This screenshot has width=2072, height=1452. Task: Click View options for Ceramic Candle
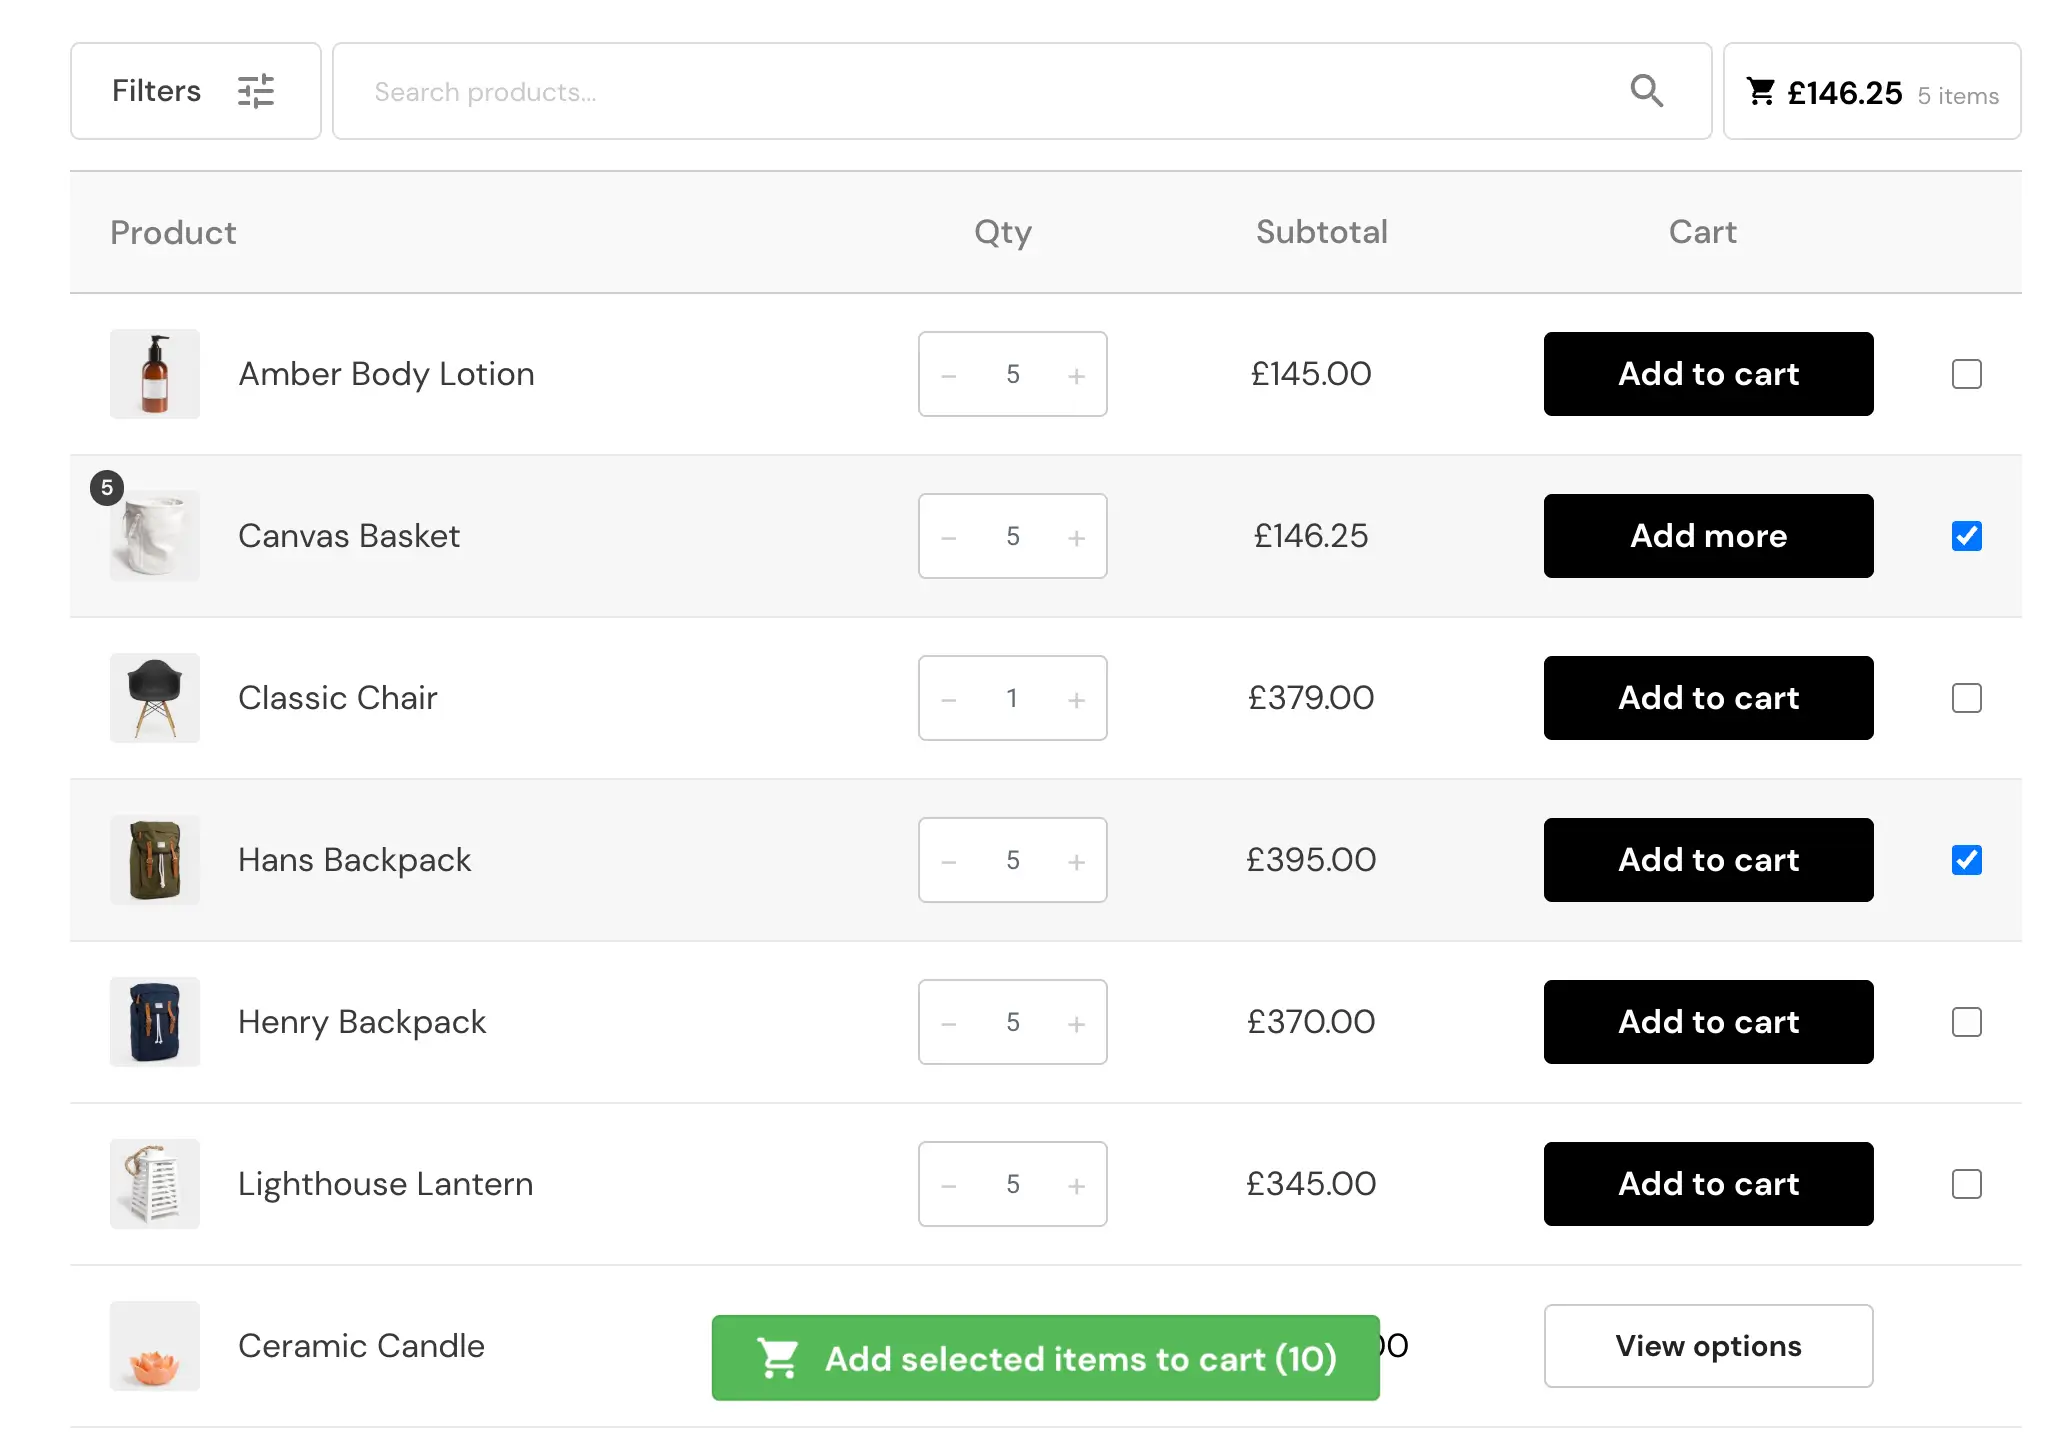(x=1708, y=1346)
